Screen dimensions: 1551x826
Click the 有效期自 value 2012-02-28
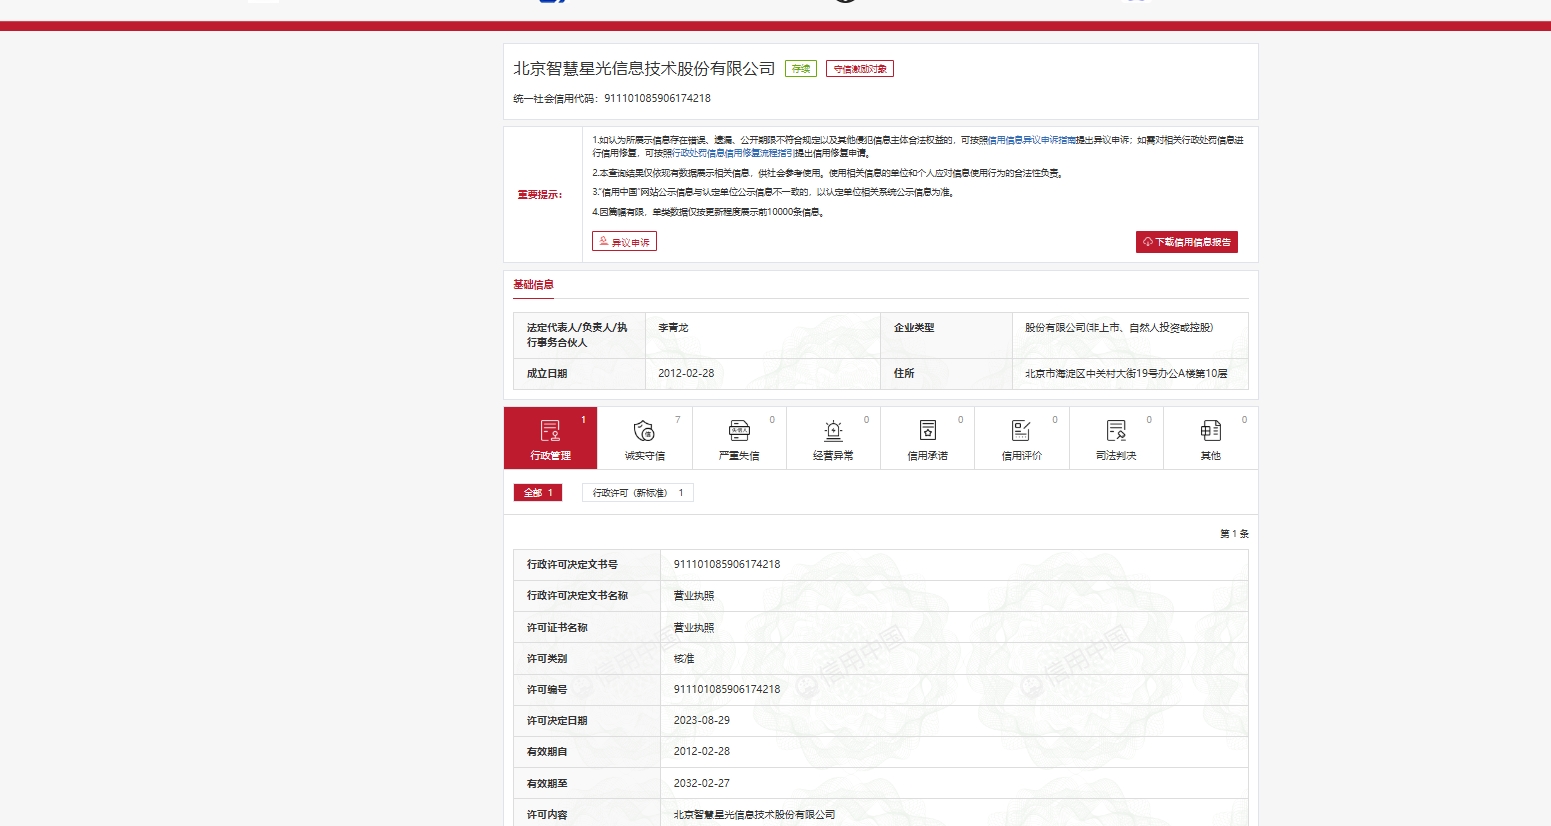tap(702, 752)
